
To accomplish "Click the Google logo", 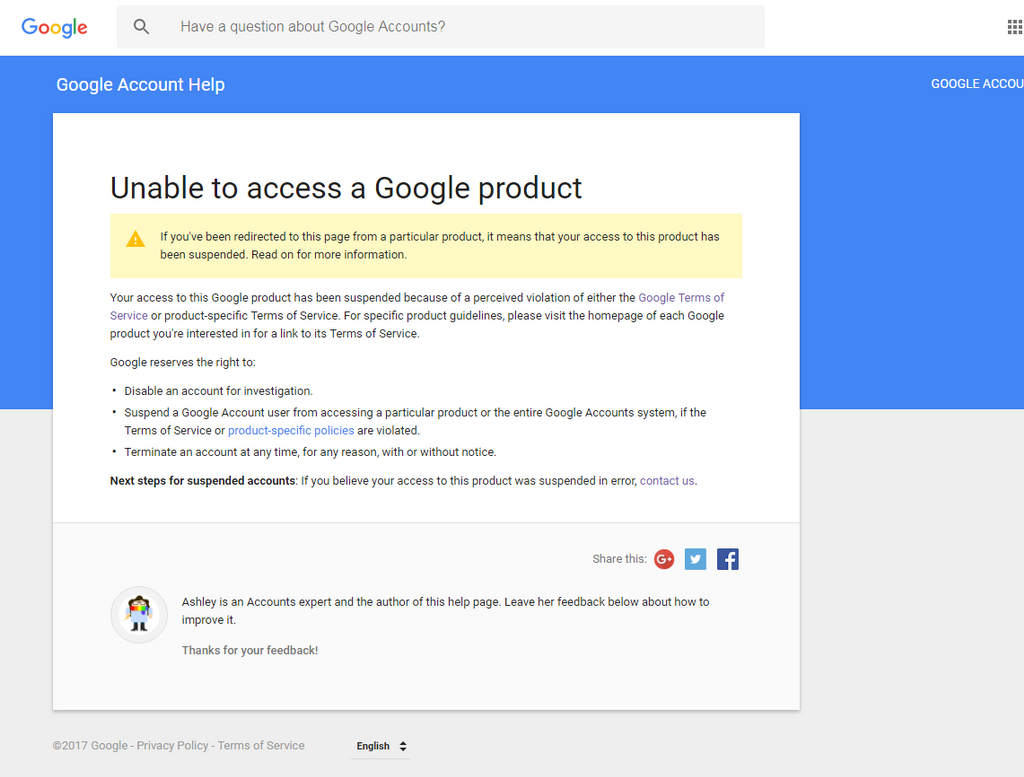I will coord(54,27).
